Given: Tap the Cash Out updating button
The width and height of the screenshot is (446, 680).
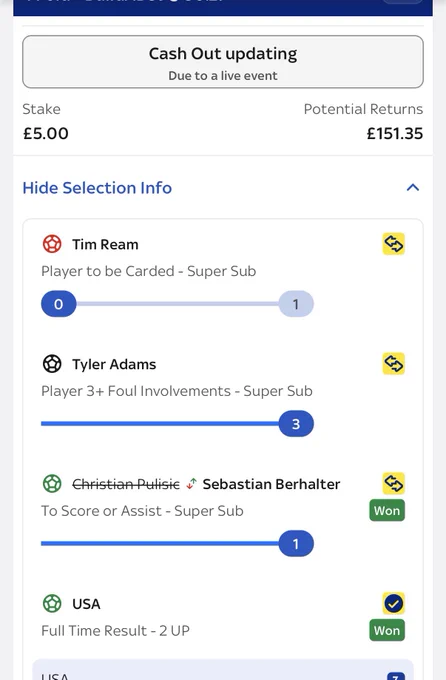Looking at the screenshot, I should tap(223, 62).
